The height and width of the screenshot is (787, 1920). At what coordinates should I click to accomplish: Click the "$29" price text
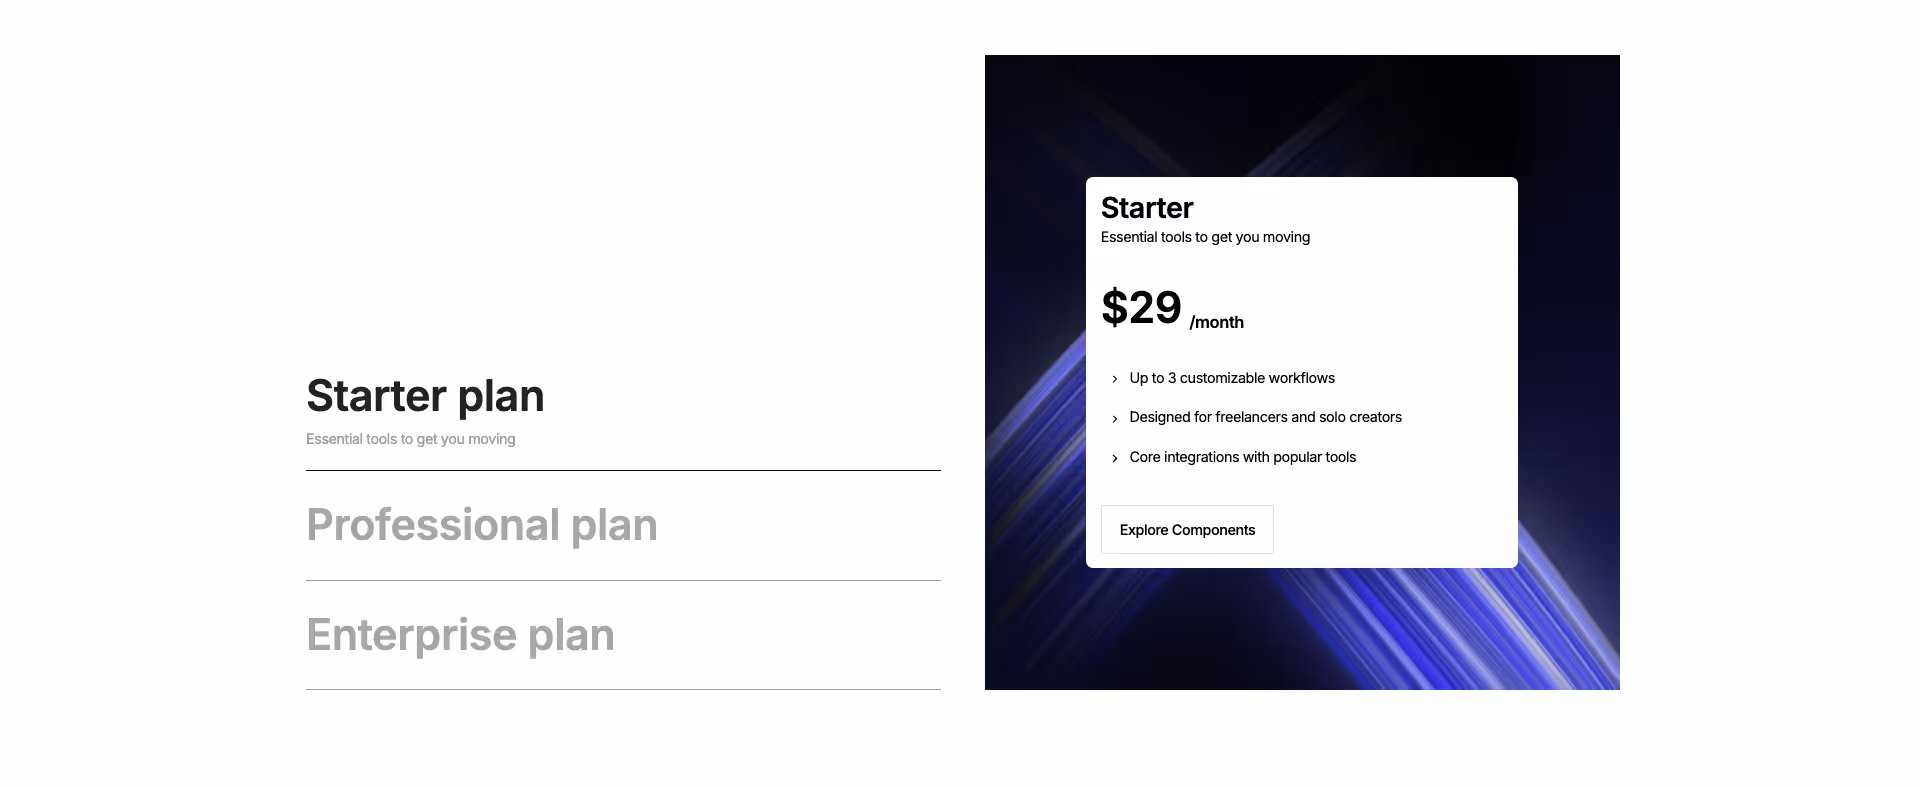coord(1141,308)
